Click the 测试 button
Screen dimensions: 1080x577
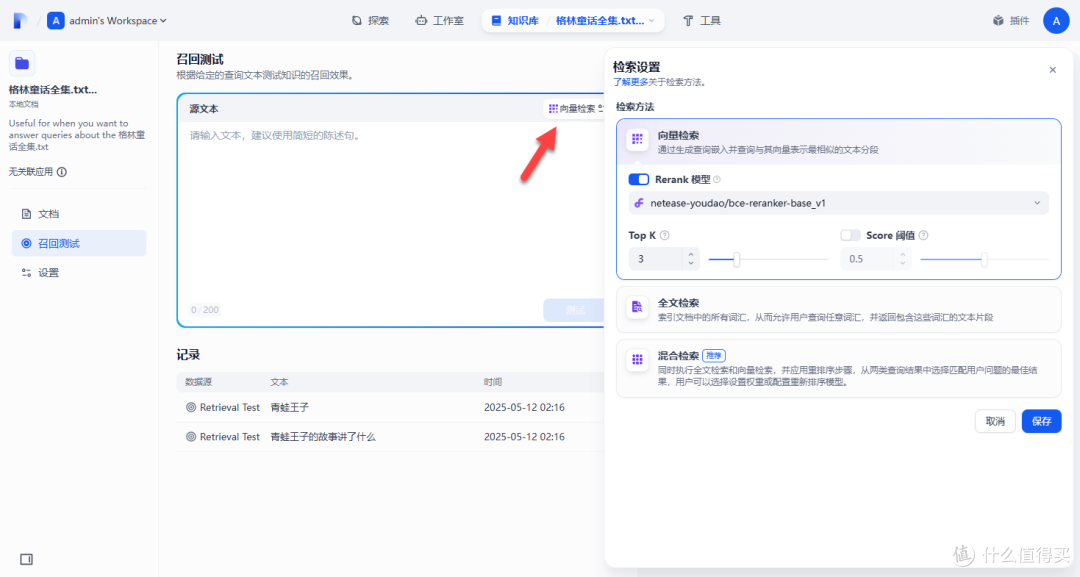tap(574, 310)
